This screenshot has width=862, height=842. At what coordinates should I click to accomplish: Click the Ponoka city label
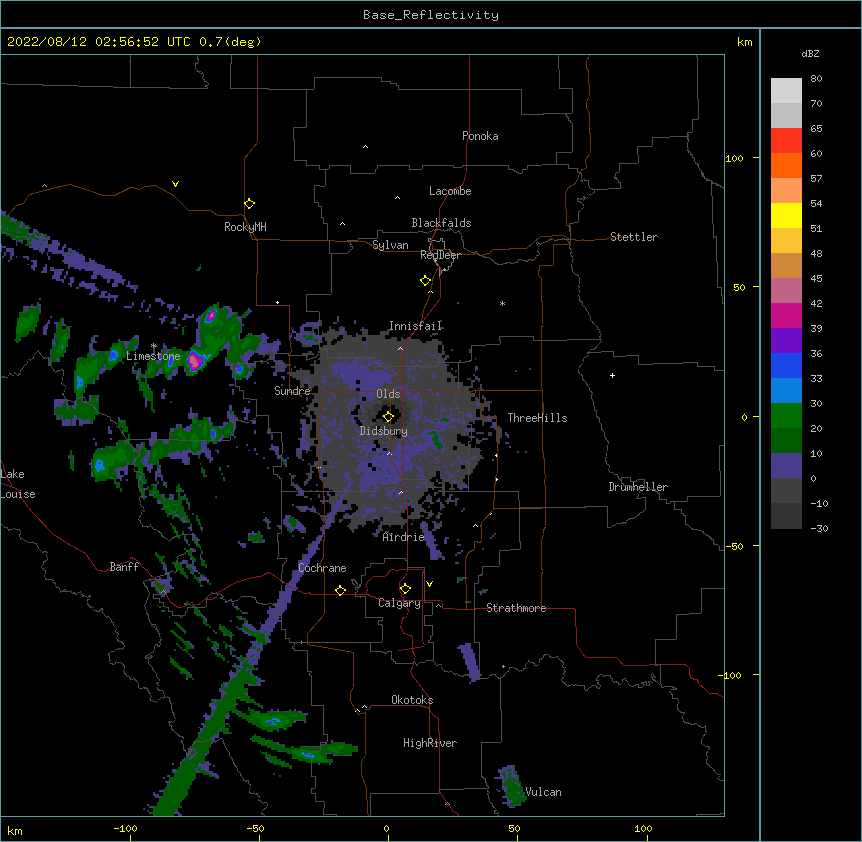coord(480,136)
